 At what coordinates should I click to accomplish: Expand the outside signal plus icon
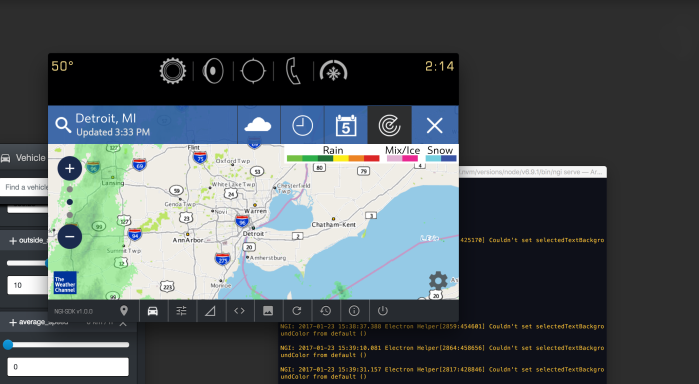coord(13,241)
